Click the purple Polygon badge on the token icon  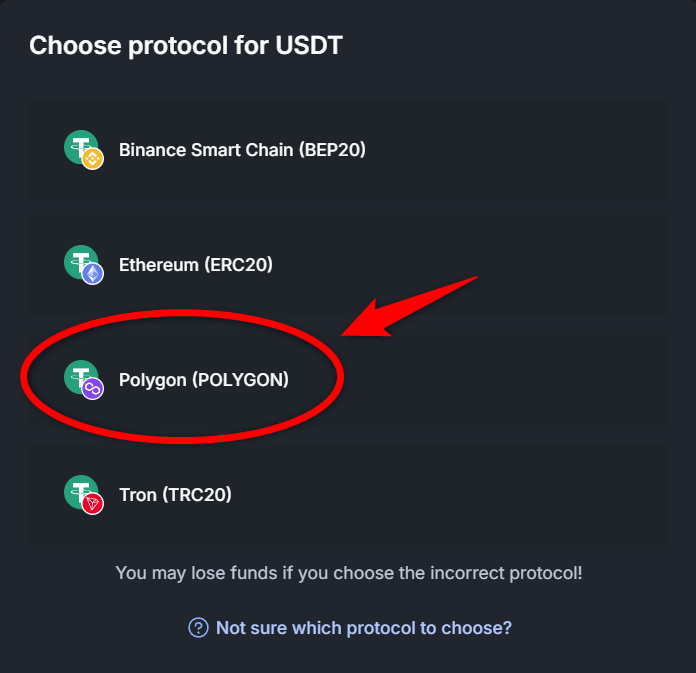[x=93, y=389]
